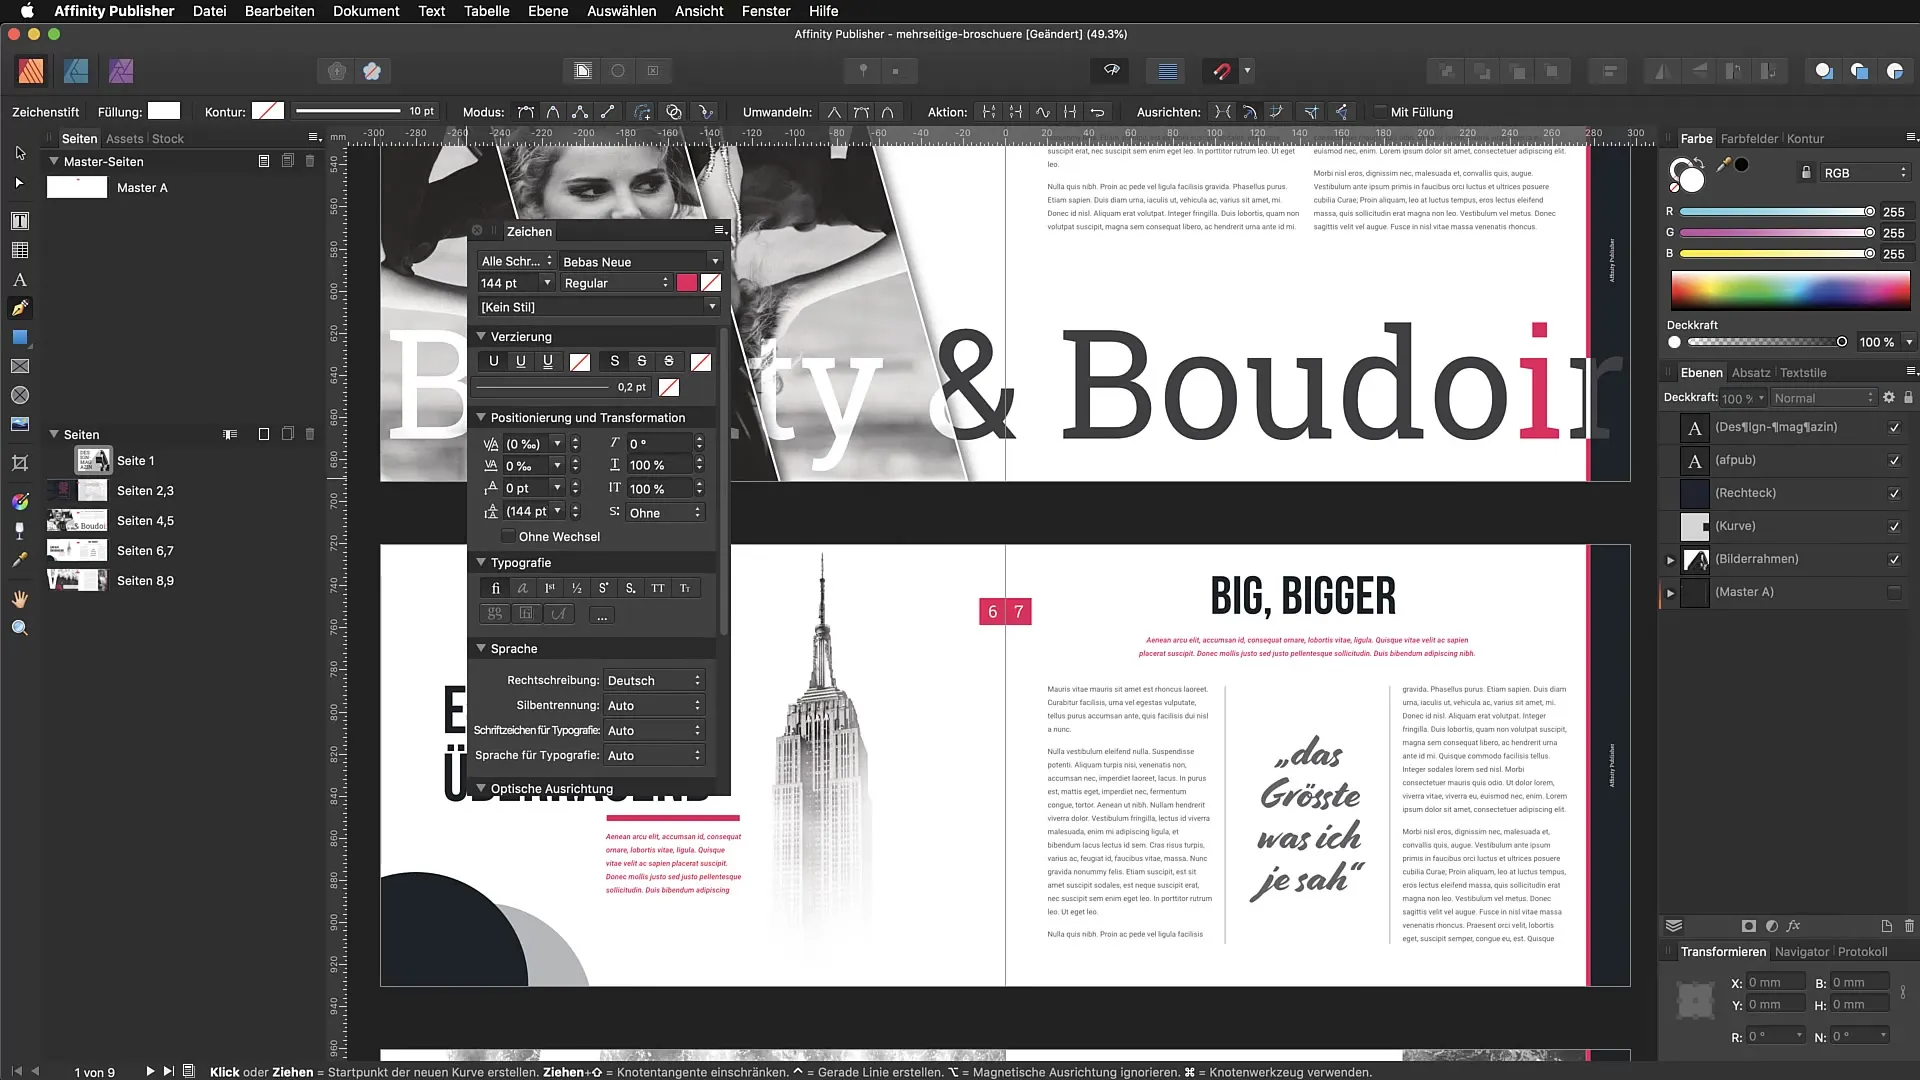
Task: Switch to Farbfelder tab
Action: pyautogui.click(x=1749, y=139)
